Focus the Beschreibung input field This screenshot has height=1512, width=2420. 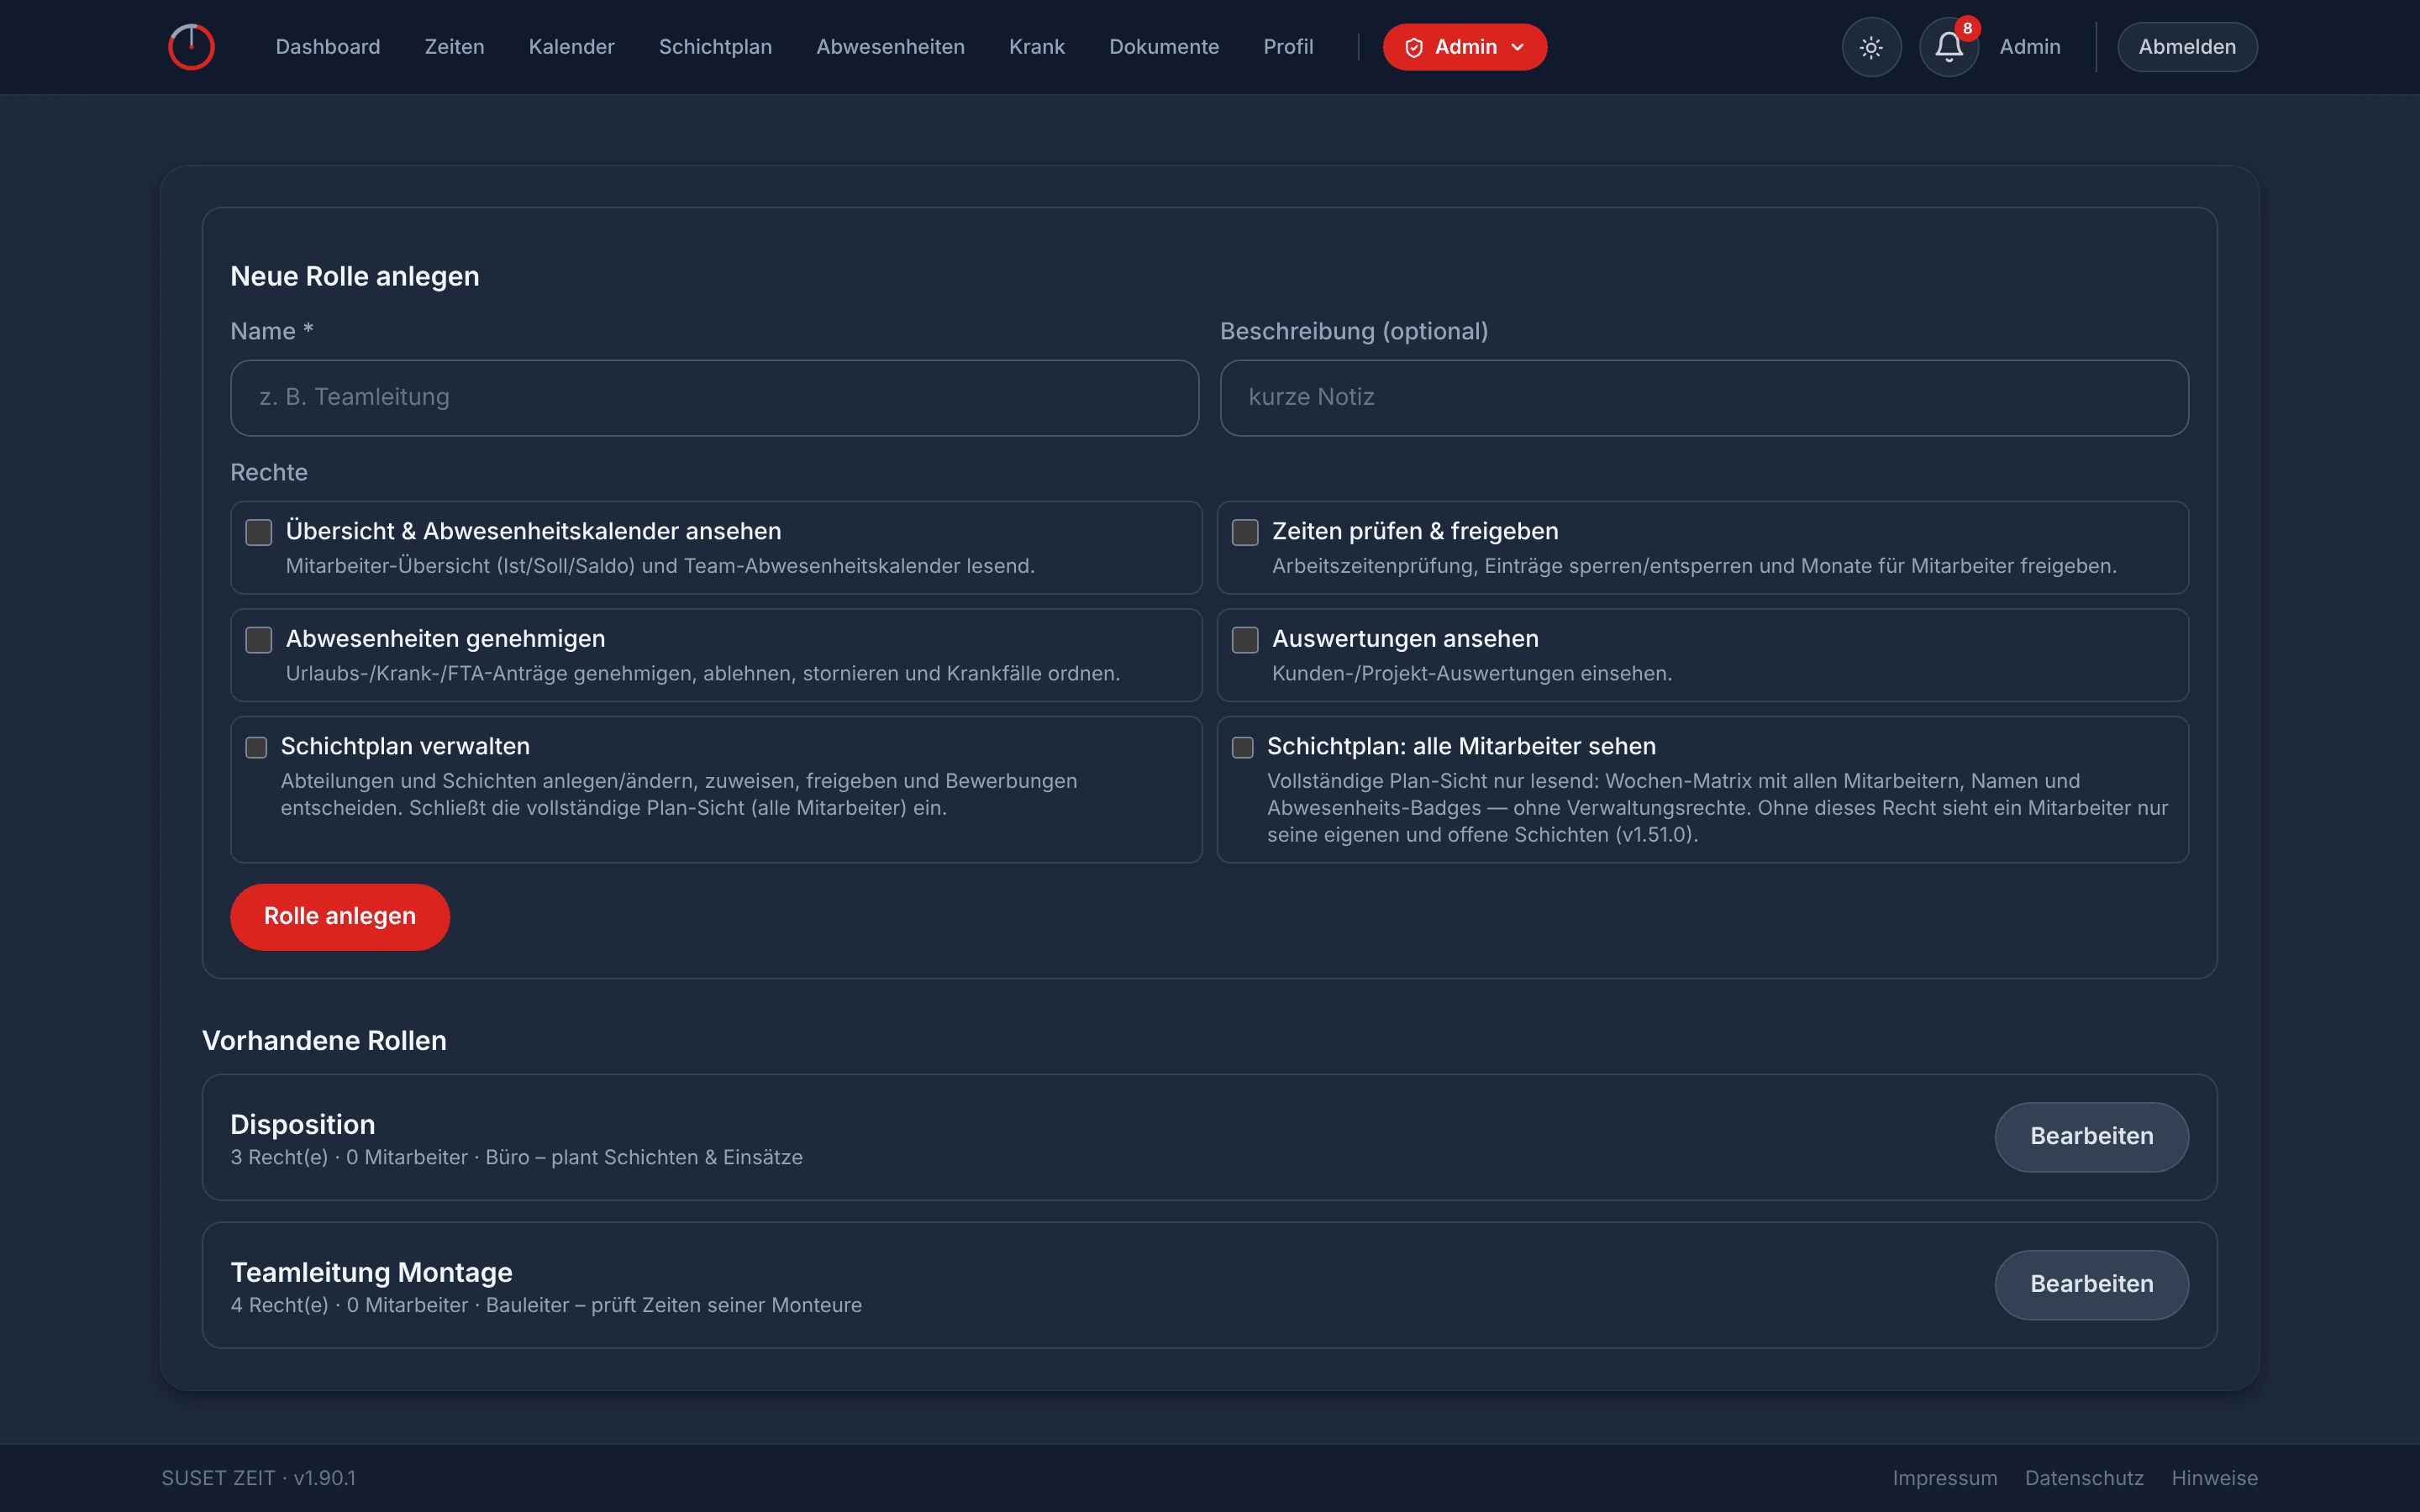point(1704,398)
